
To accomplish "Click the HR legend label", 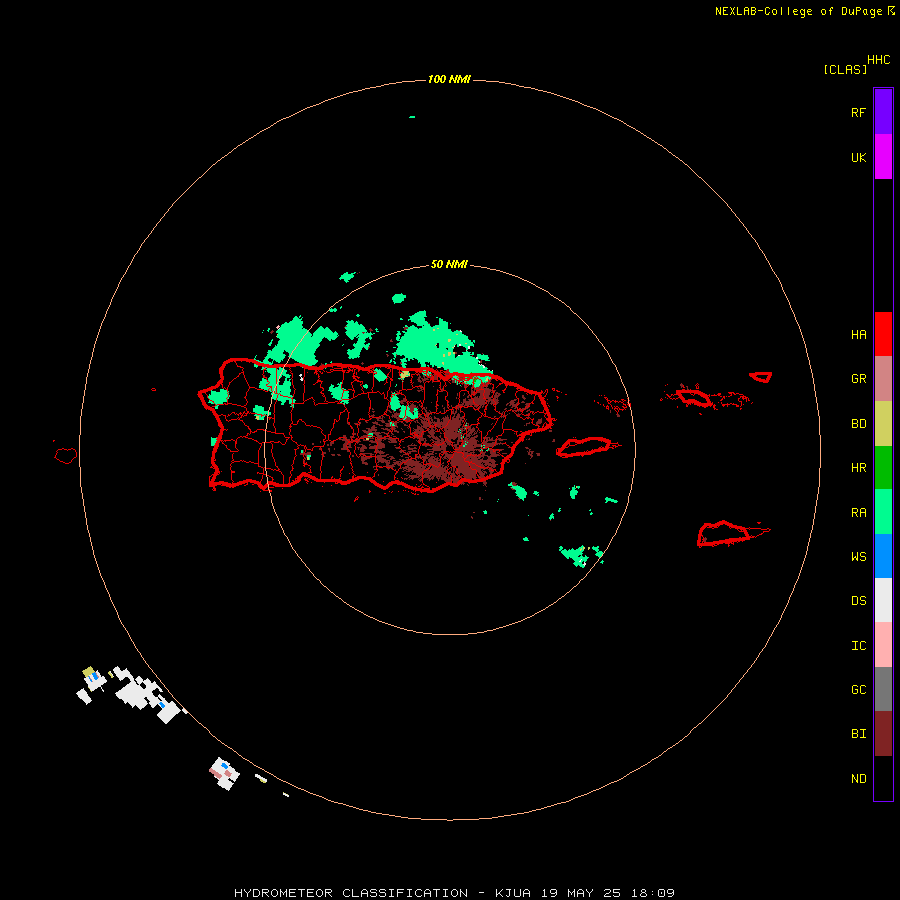I will click(x=858, y=468).
